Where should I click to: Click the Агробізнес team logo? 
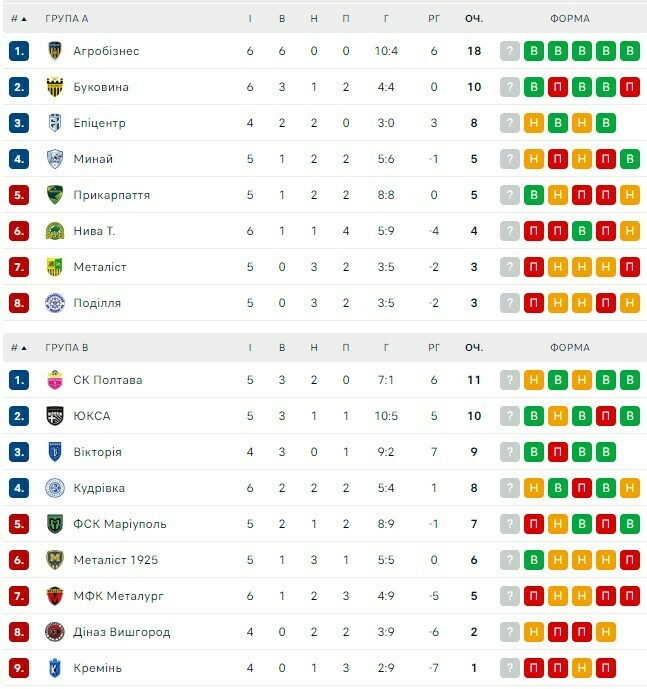(x=55, y=51)
